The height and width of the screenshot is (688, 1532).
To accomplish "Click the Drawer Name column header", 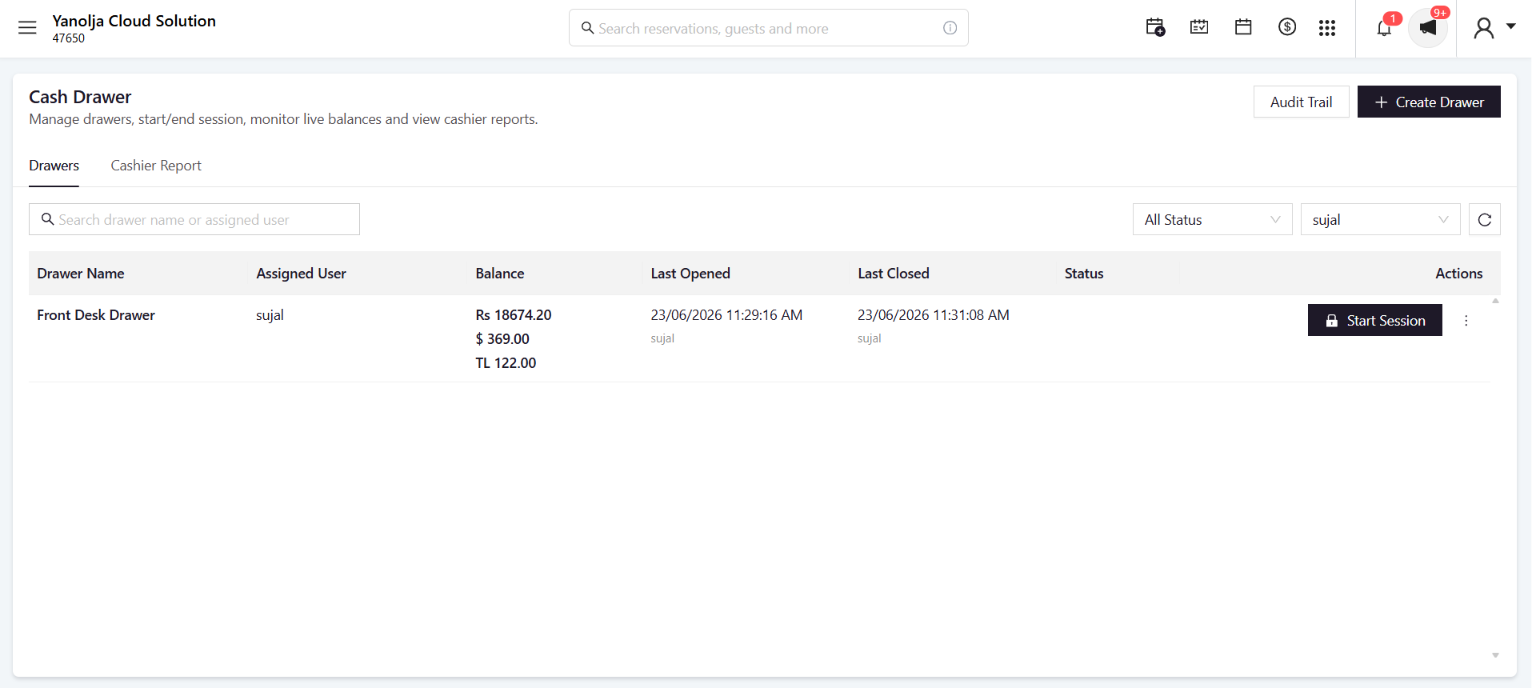I will click(81, 273).
